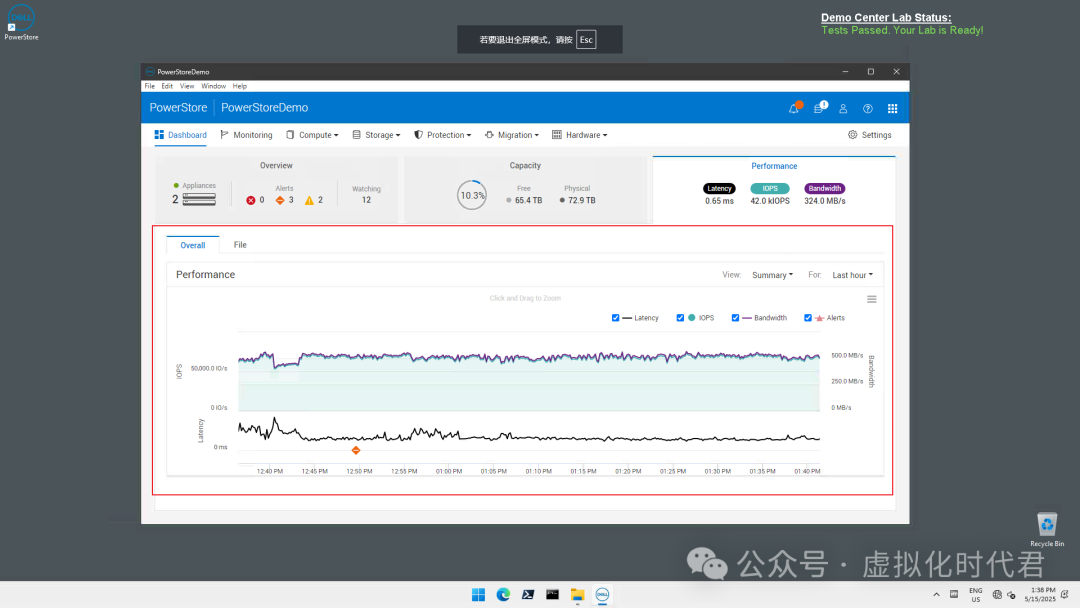
Task: Open PowerStore desktop shortcut icon
Action: pos(21,23)
